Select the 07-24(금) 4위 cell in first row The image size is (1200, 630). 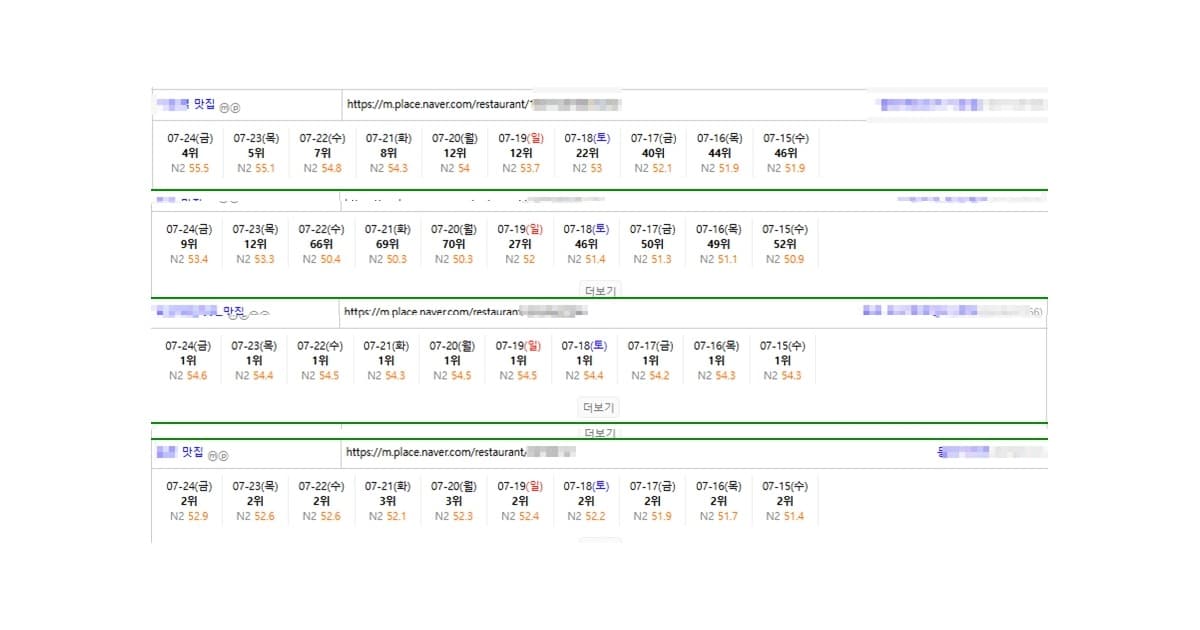coord(189,153)
